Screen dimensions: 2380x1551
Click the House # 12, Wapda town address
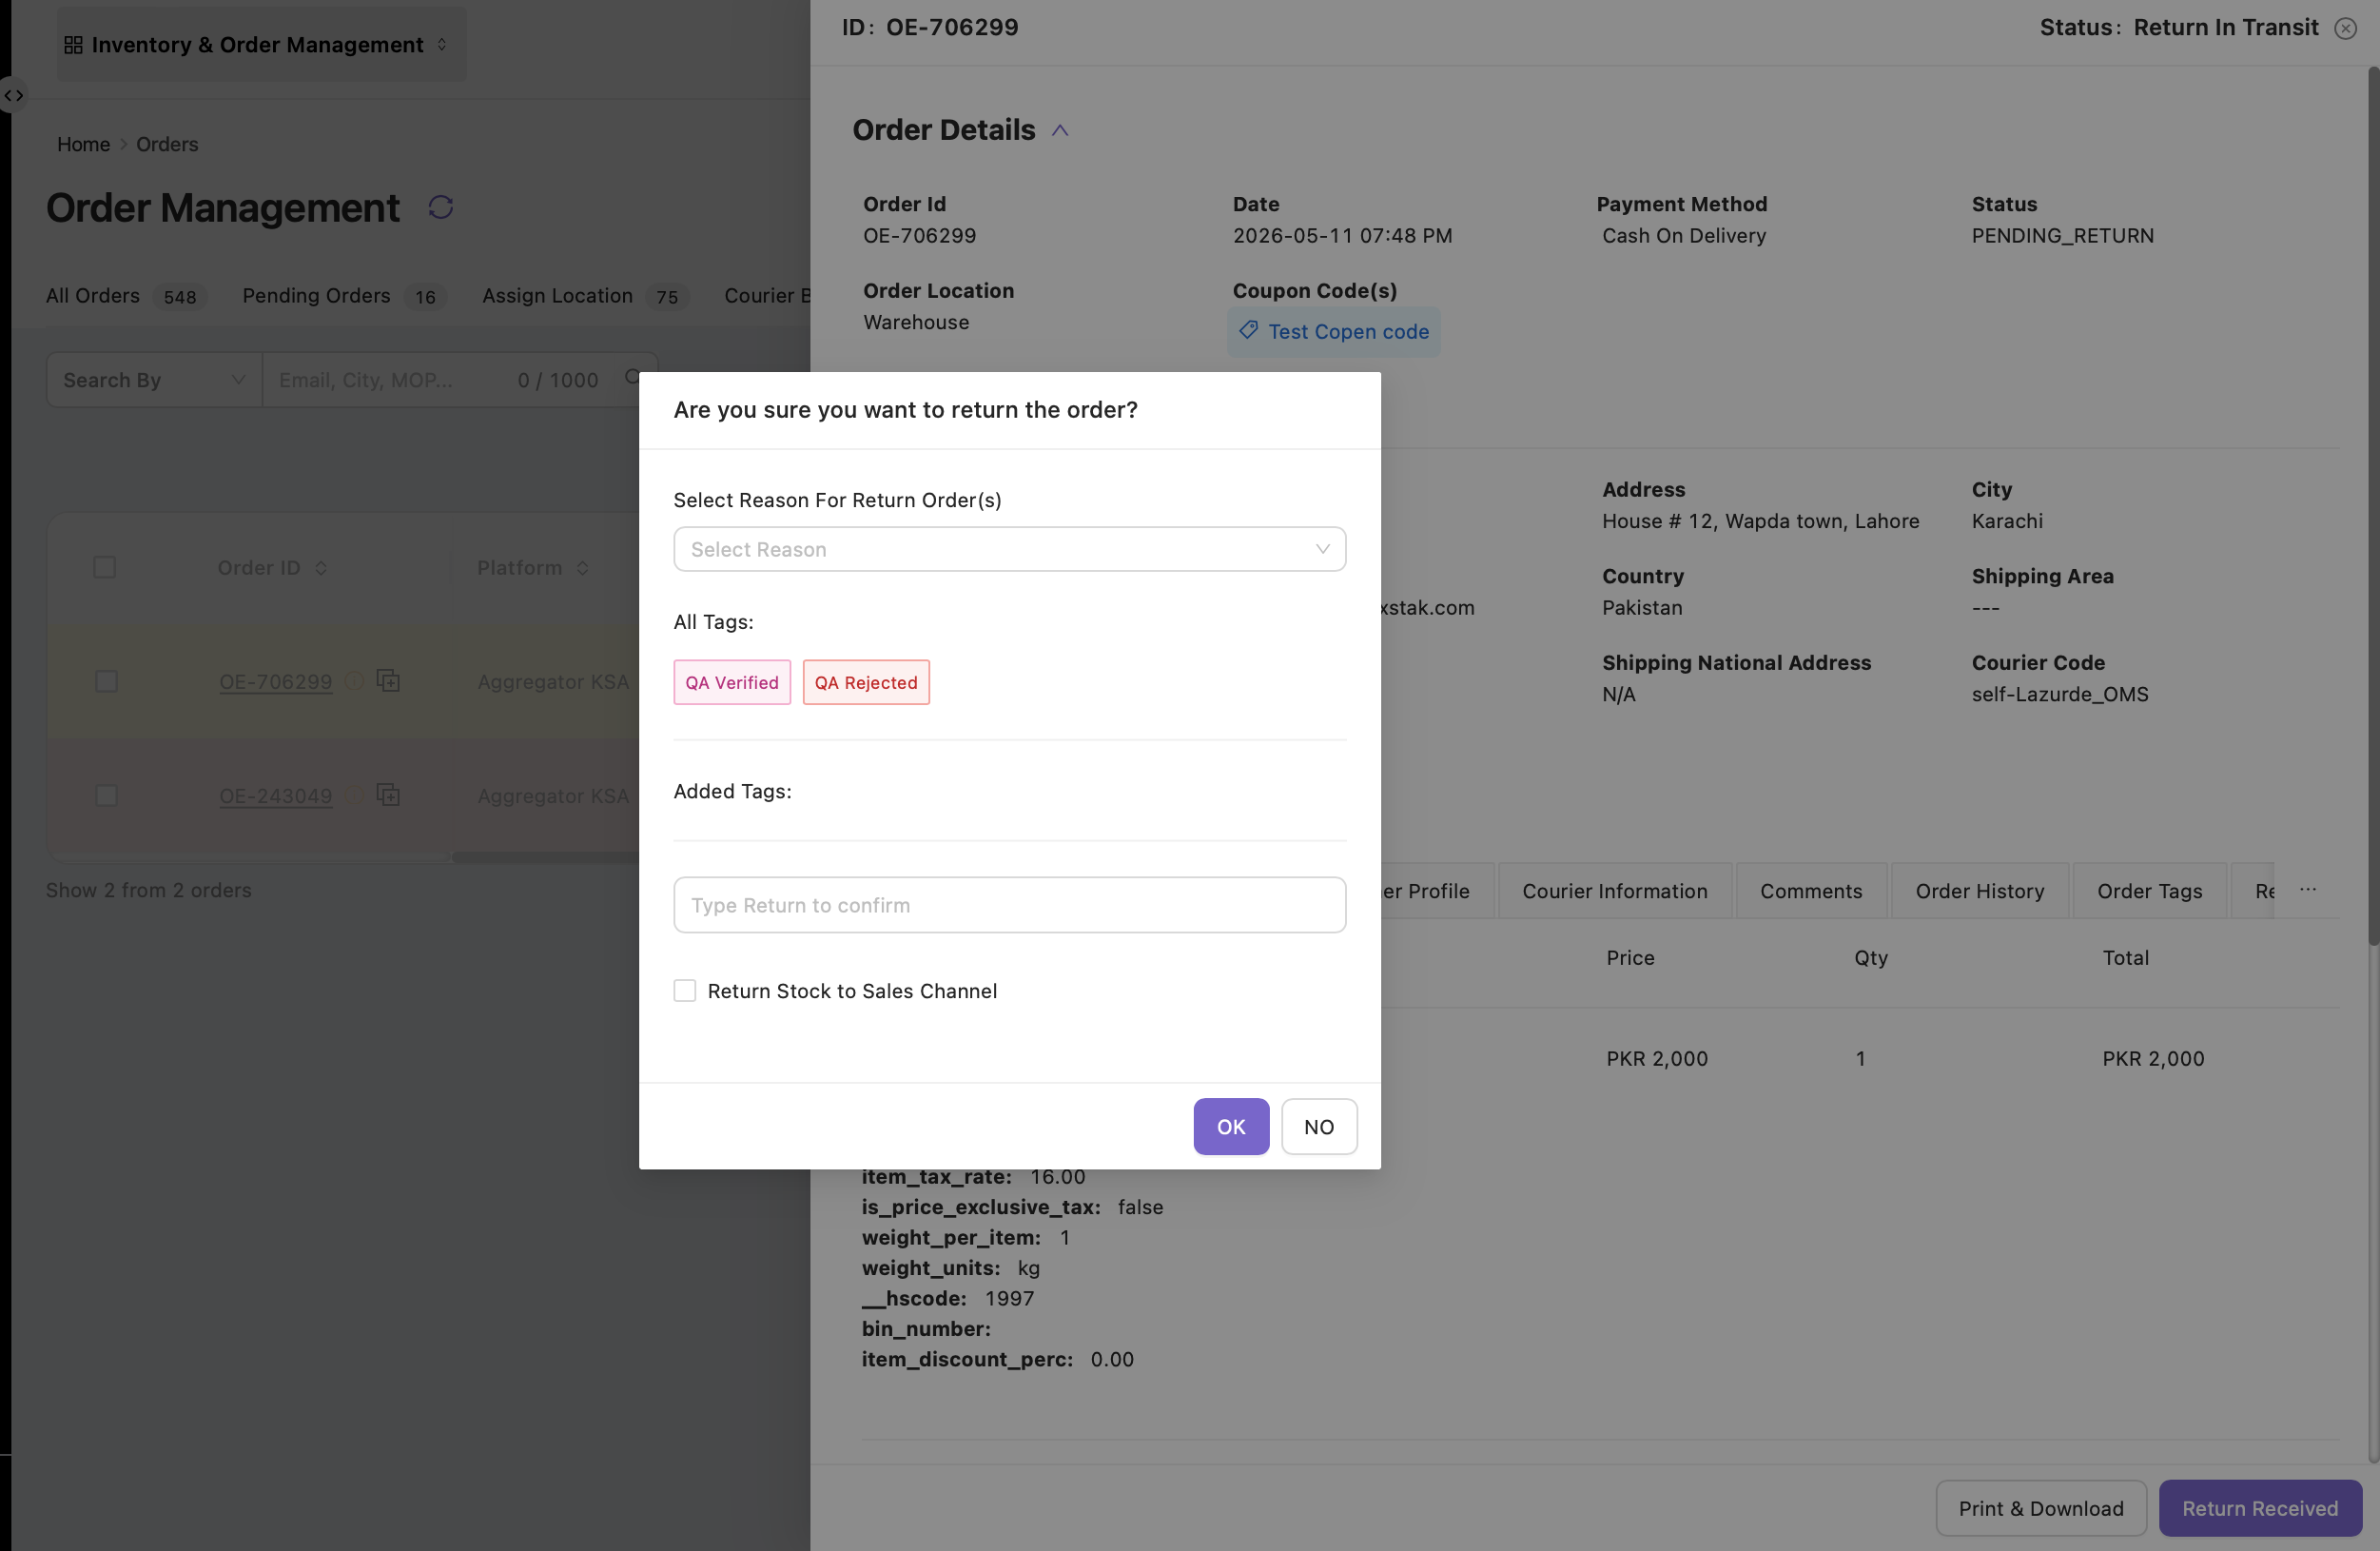(x=1761, y=521)
